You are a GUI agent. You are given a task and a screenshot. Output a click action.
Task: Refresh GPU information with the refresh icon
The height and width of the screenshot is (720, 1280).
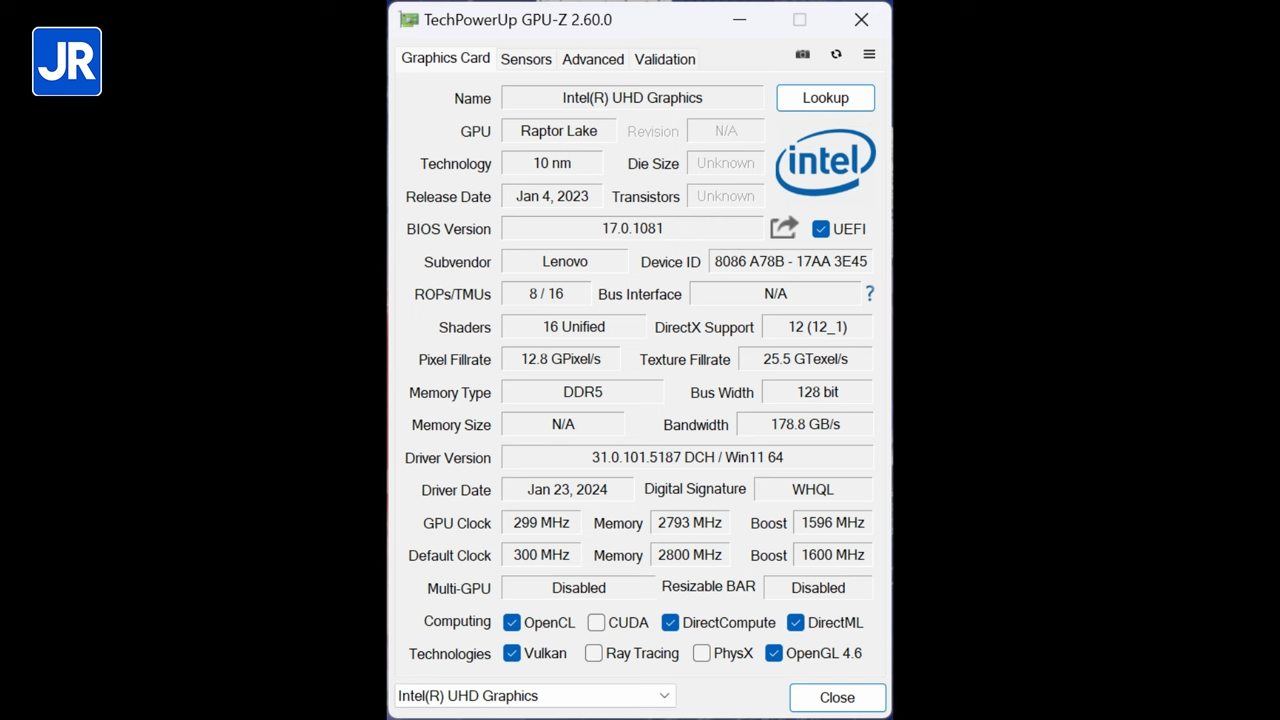tap(836, 54)
